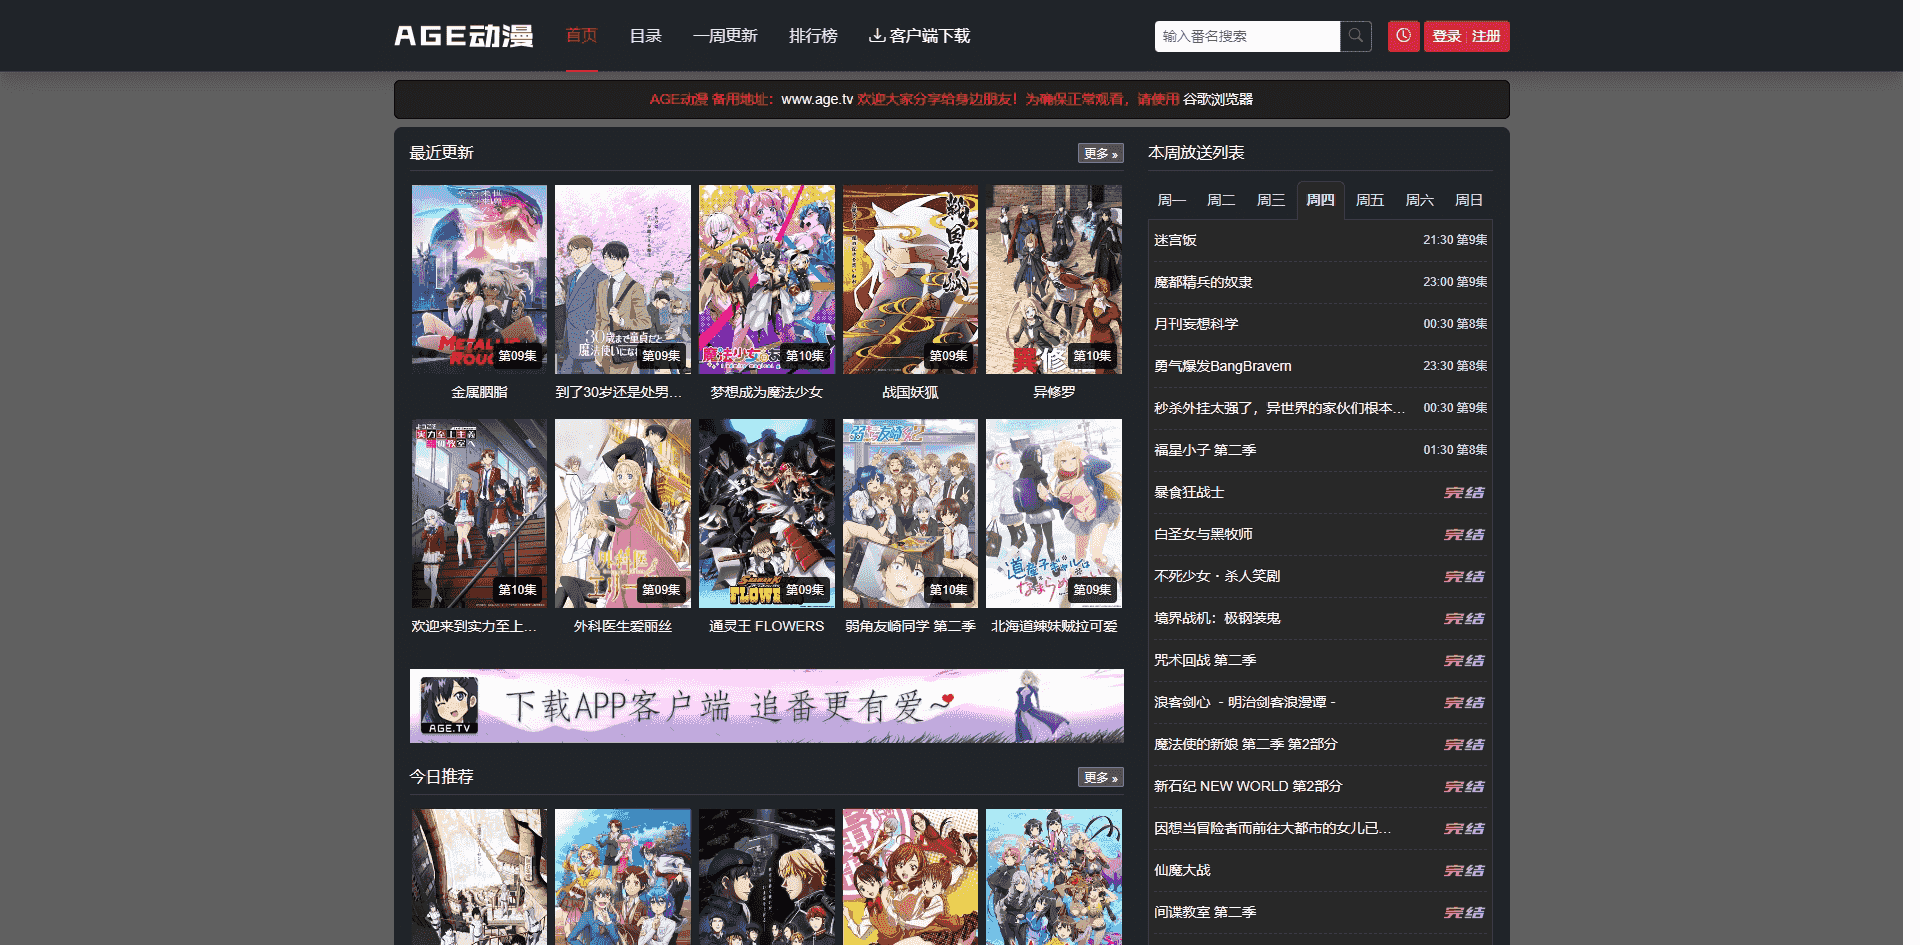Image resolution: width=1920 pixels, height=945 pixels.
Task: Open 秒杀外挂太强了 schedule entry
Action: tap(1279, 408)
